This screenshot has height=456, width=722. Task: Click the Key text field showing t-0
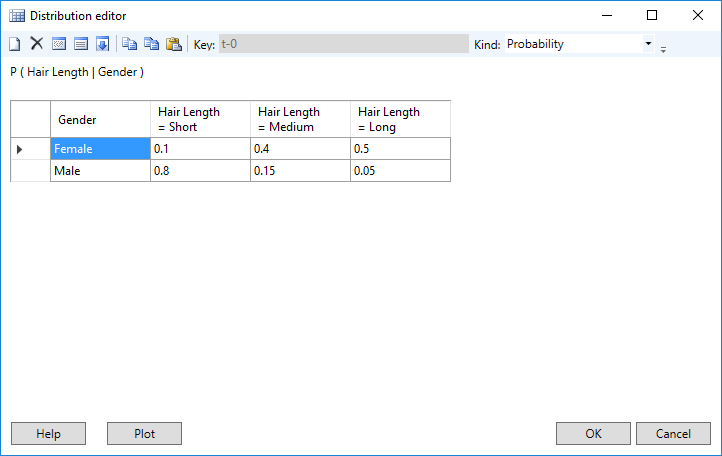tap(342, 44)
